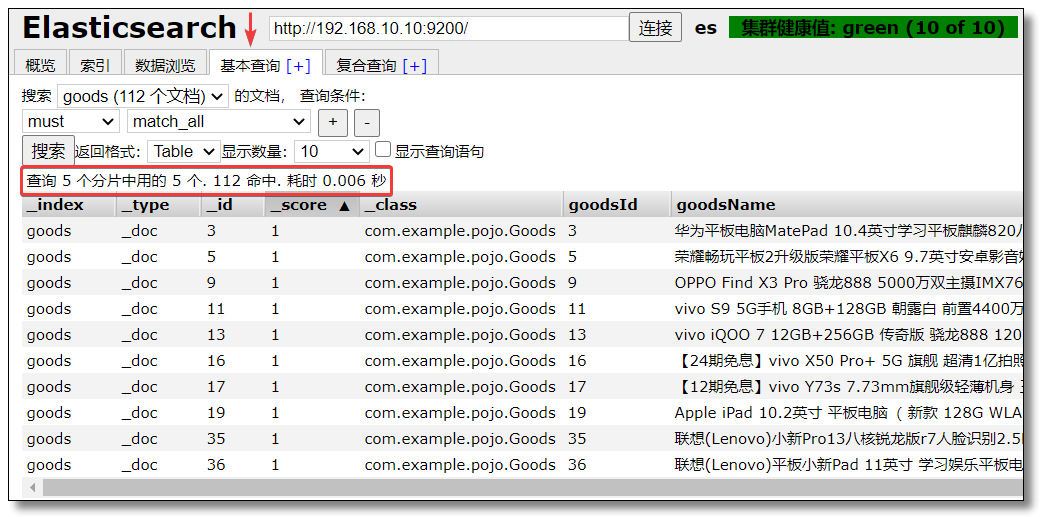Open the 数据浏览 tab
Screen dimensions: 1040x517
165,65
